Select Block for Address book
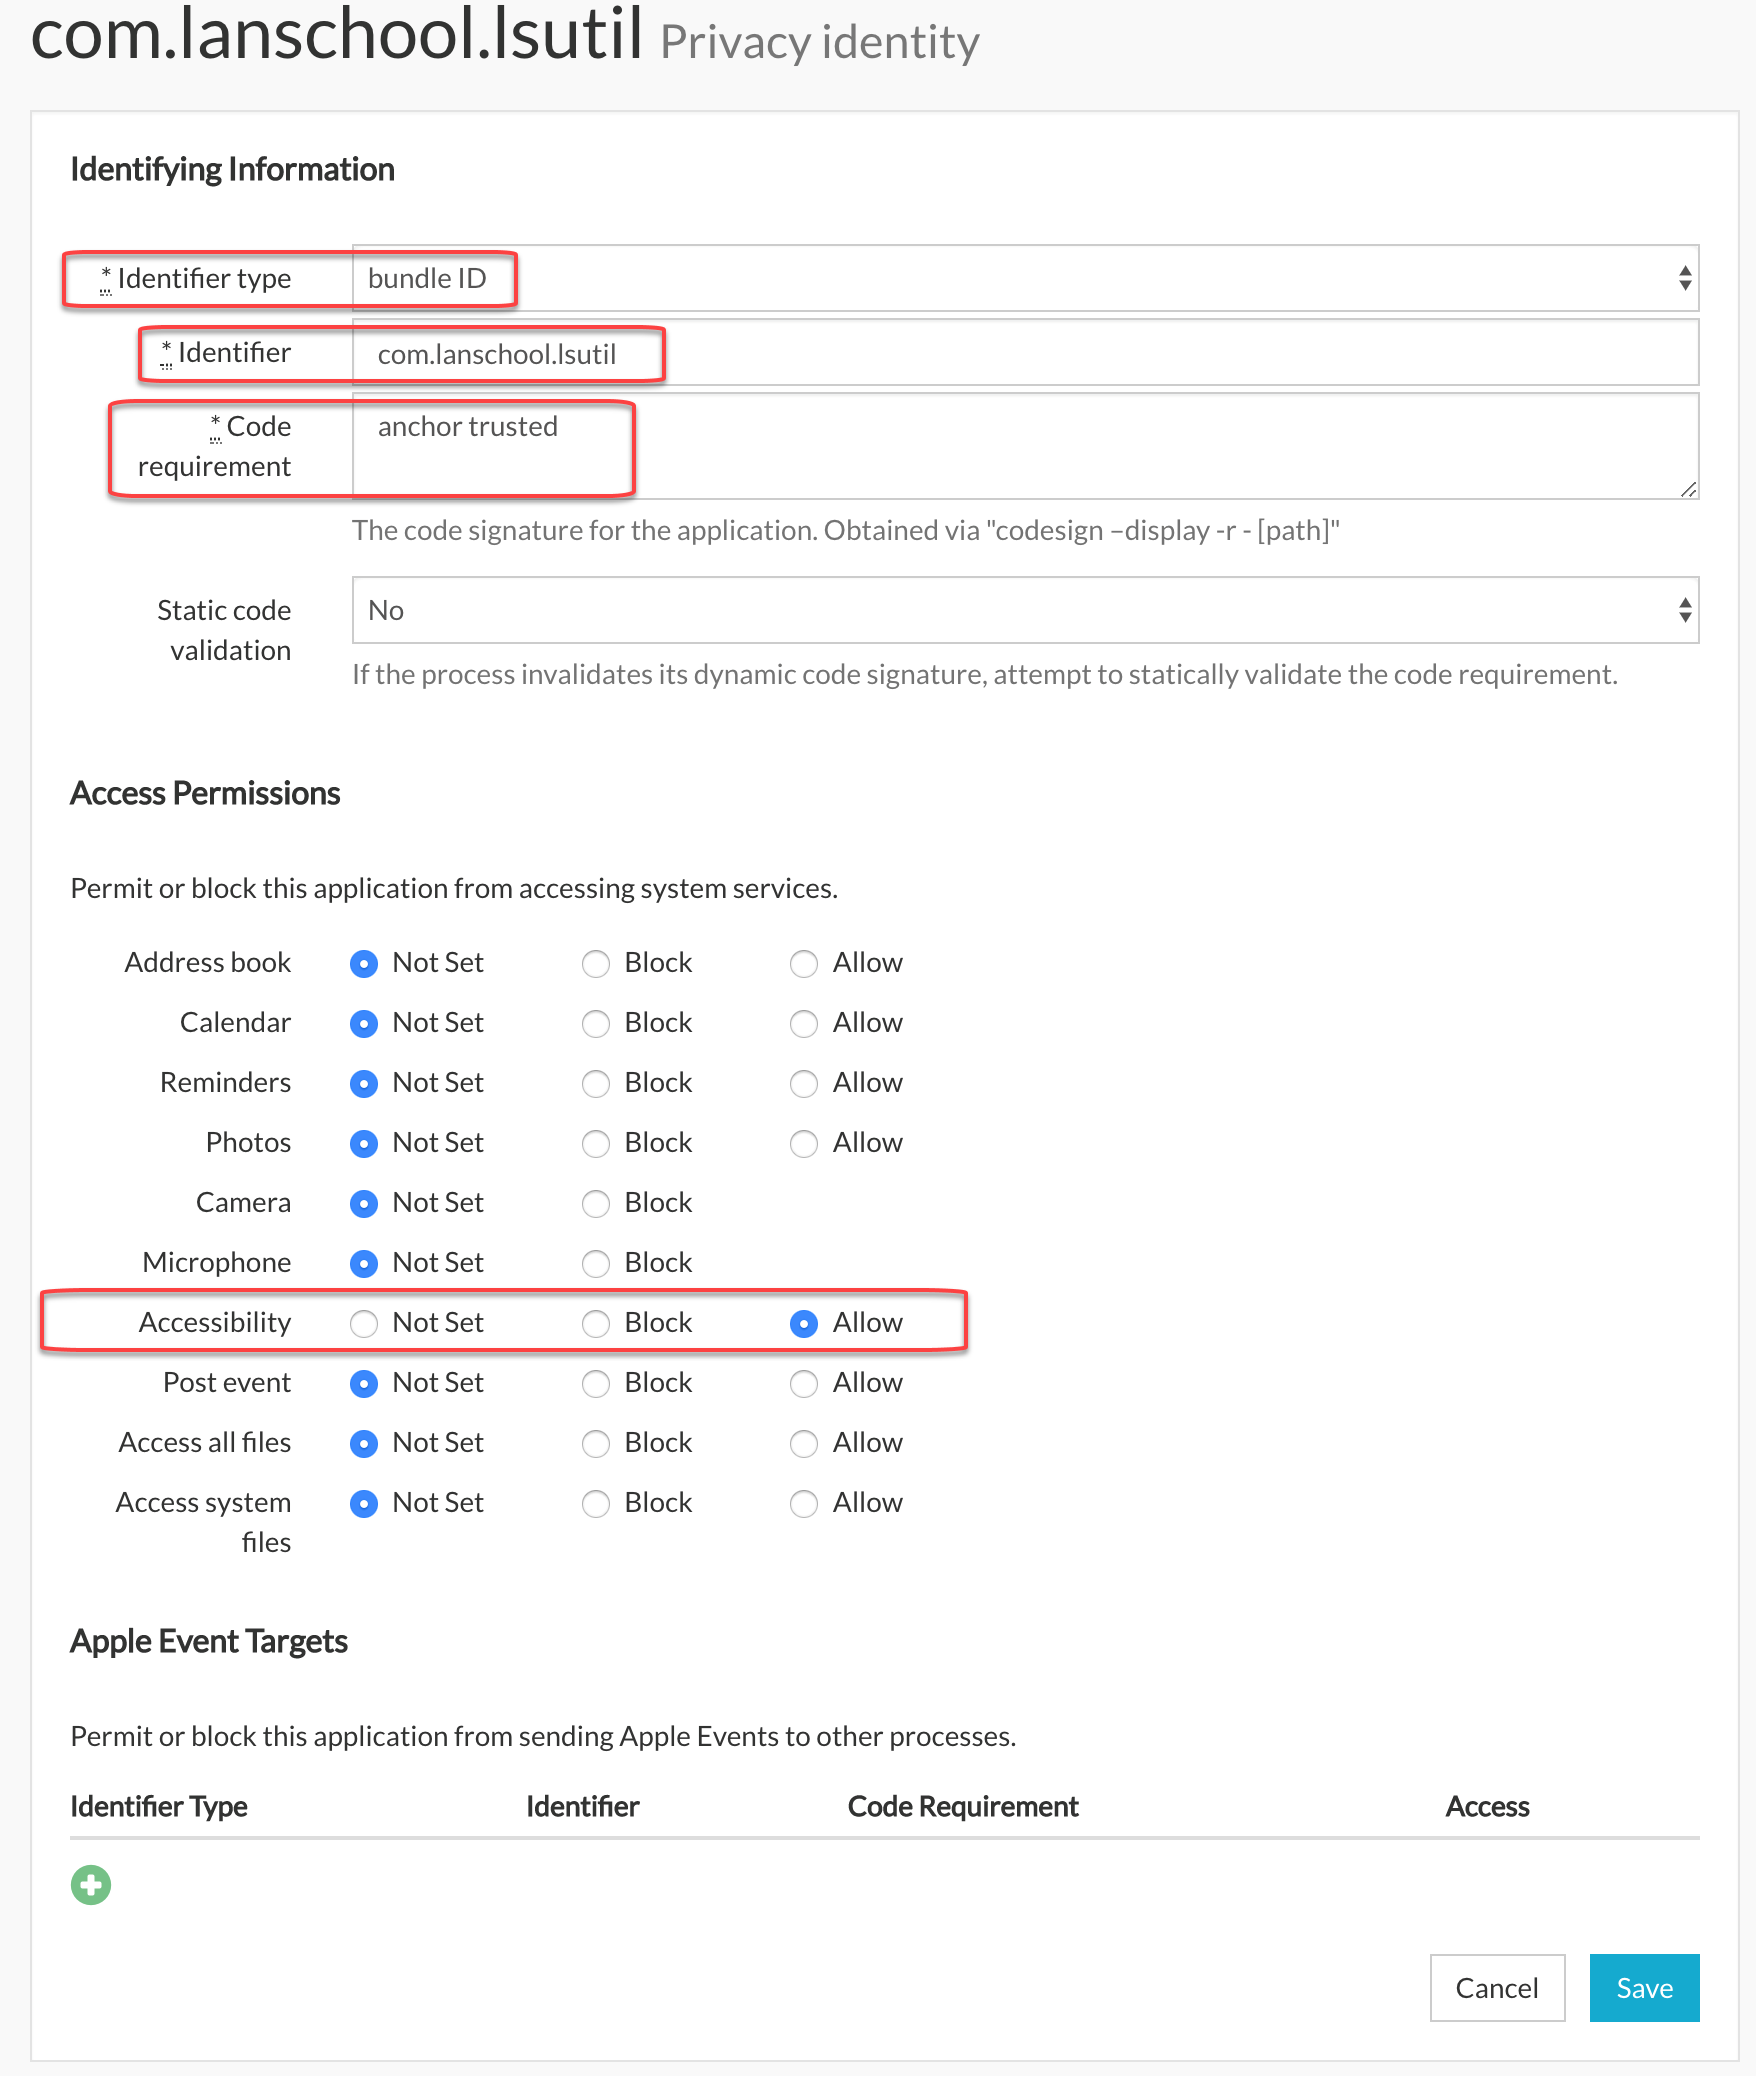 coord(596,963)
